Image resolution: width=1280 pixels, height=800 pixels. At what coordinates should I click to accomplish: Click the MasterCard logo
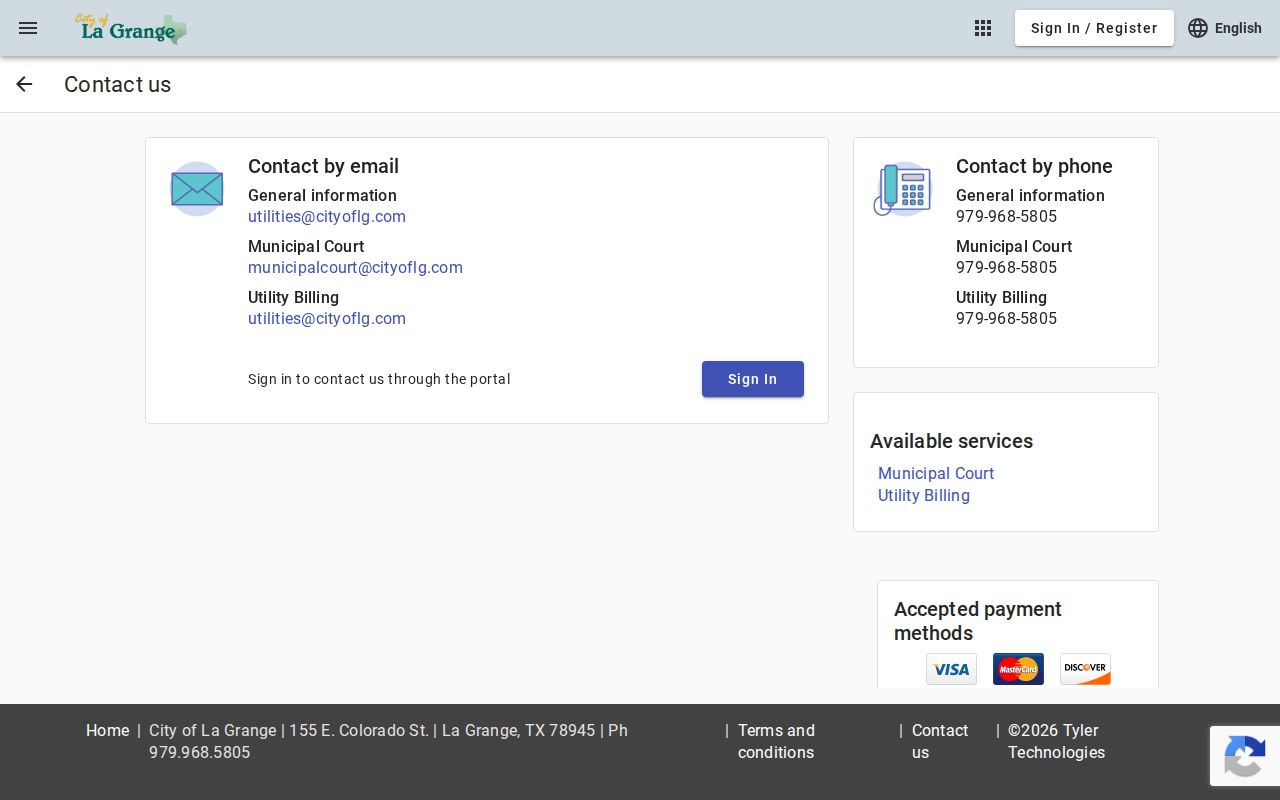pyautogui.click(x=1018, y=669)
